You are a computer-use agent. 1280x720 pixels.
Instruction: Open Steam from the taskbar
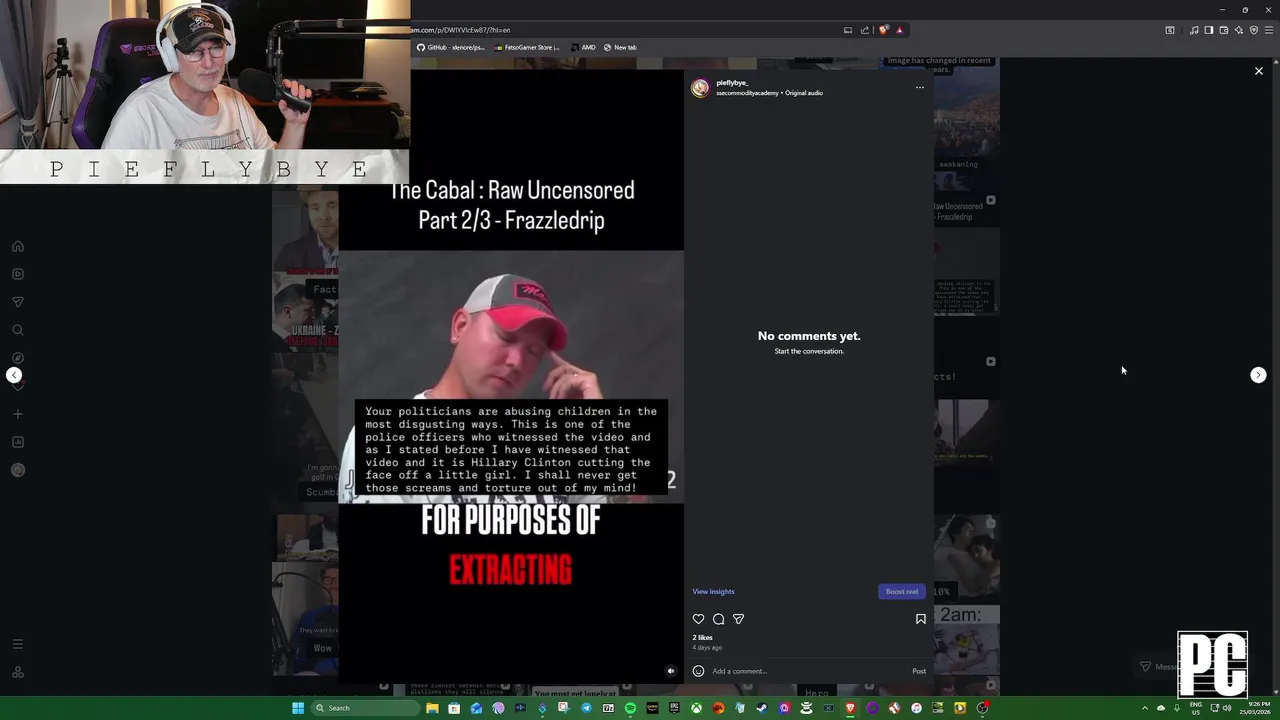[762, 708]
